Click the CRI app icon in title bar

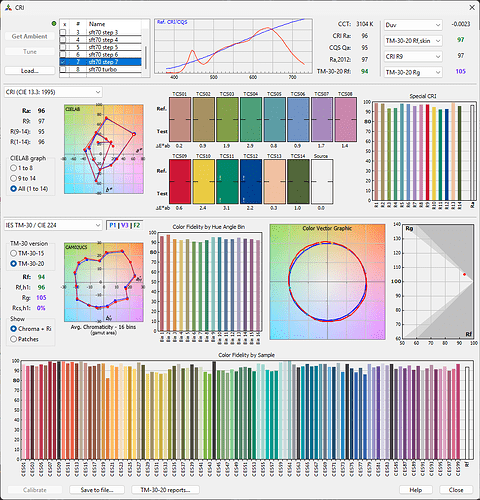coord(8,7)
